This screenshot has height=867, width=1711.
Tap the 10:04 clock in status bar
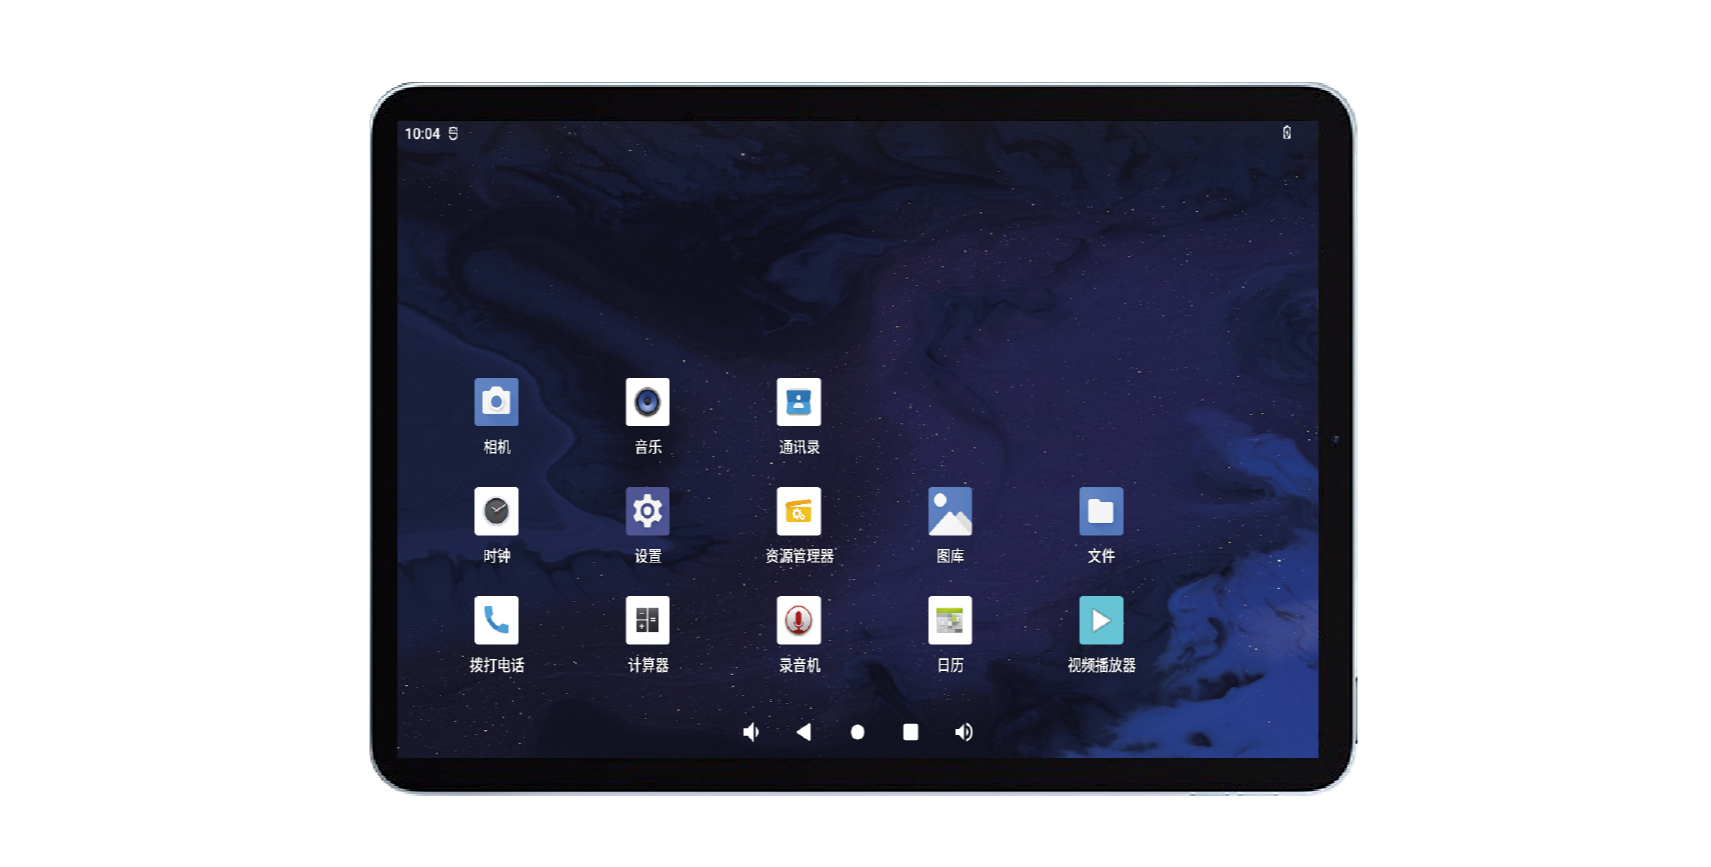[422, 134]
